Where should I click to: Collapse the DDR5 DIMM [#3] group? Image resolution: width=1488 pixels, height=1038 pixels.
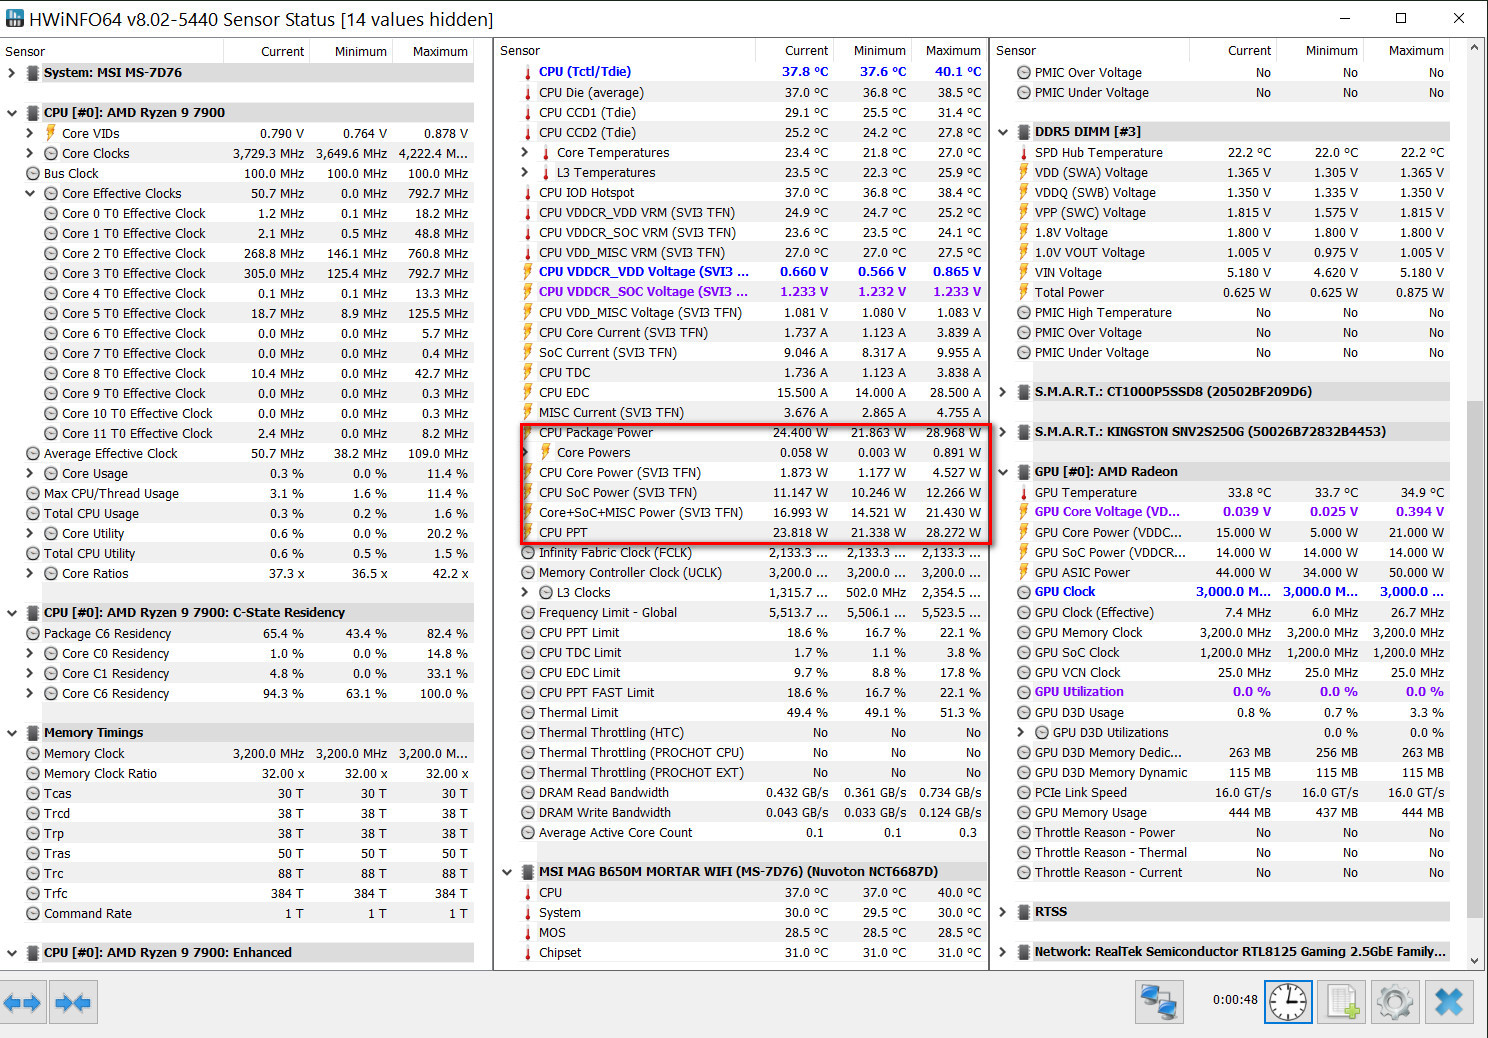(1003, 132)
